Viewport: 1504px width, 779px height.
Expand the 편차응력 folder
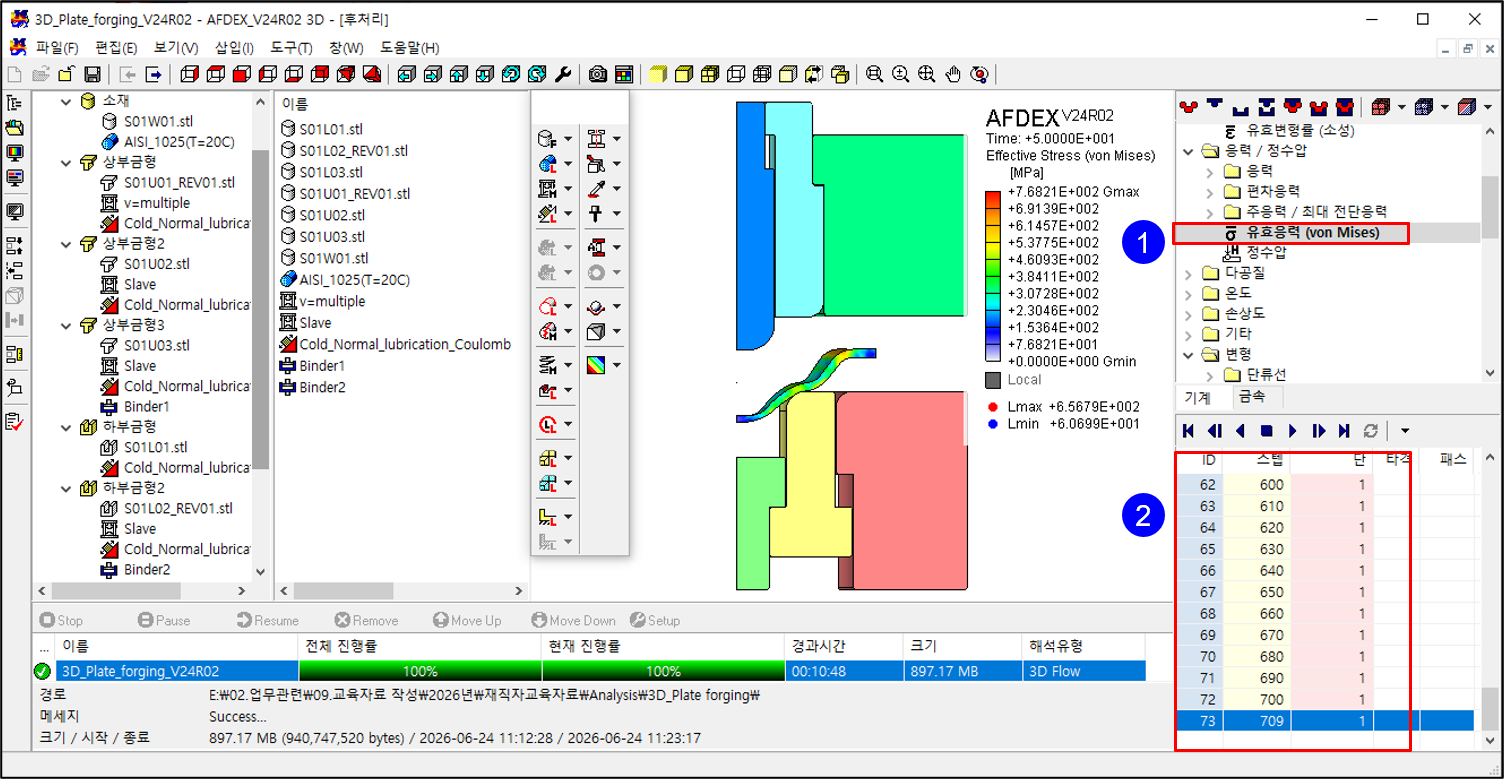point(1209,191)
